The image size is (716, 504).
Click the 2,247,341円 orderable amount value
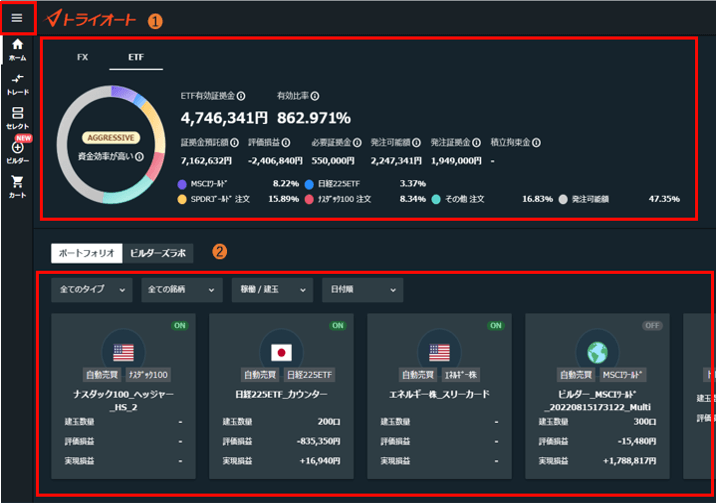click(396, 161)
